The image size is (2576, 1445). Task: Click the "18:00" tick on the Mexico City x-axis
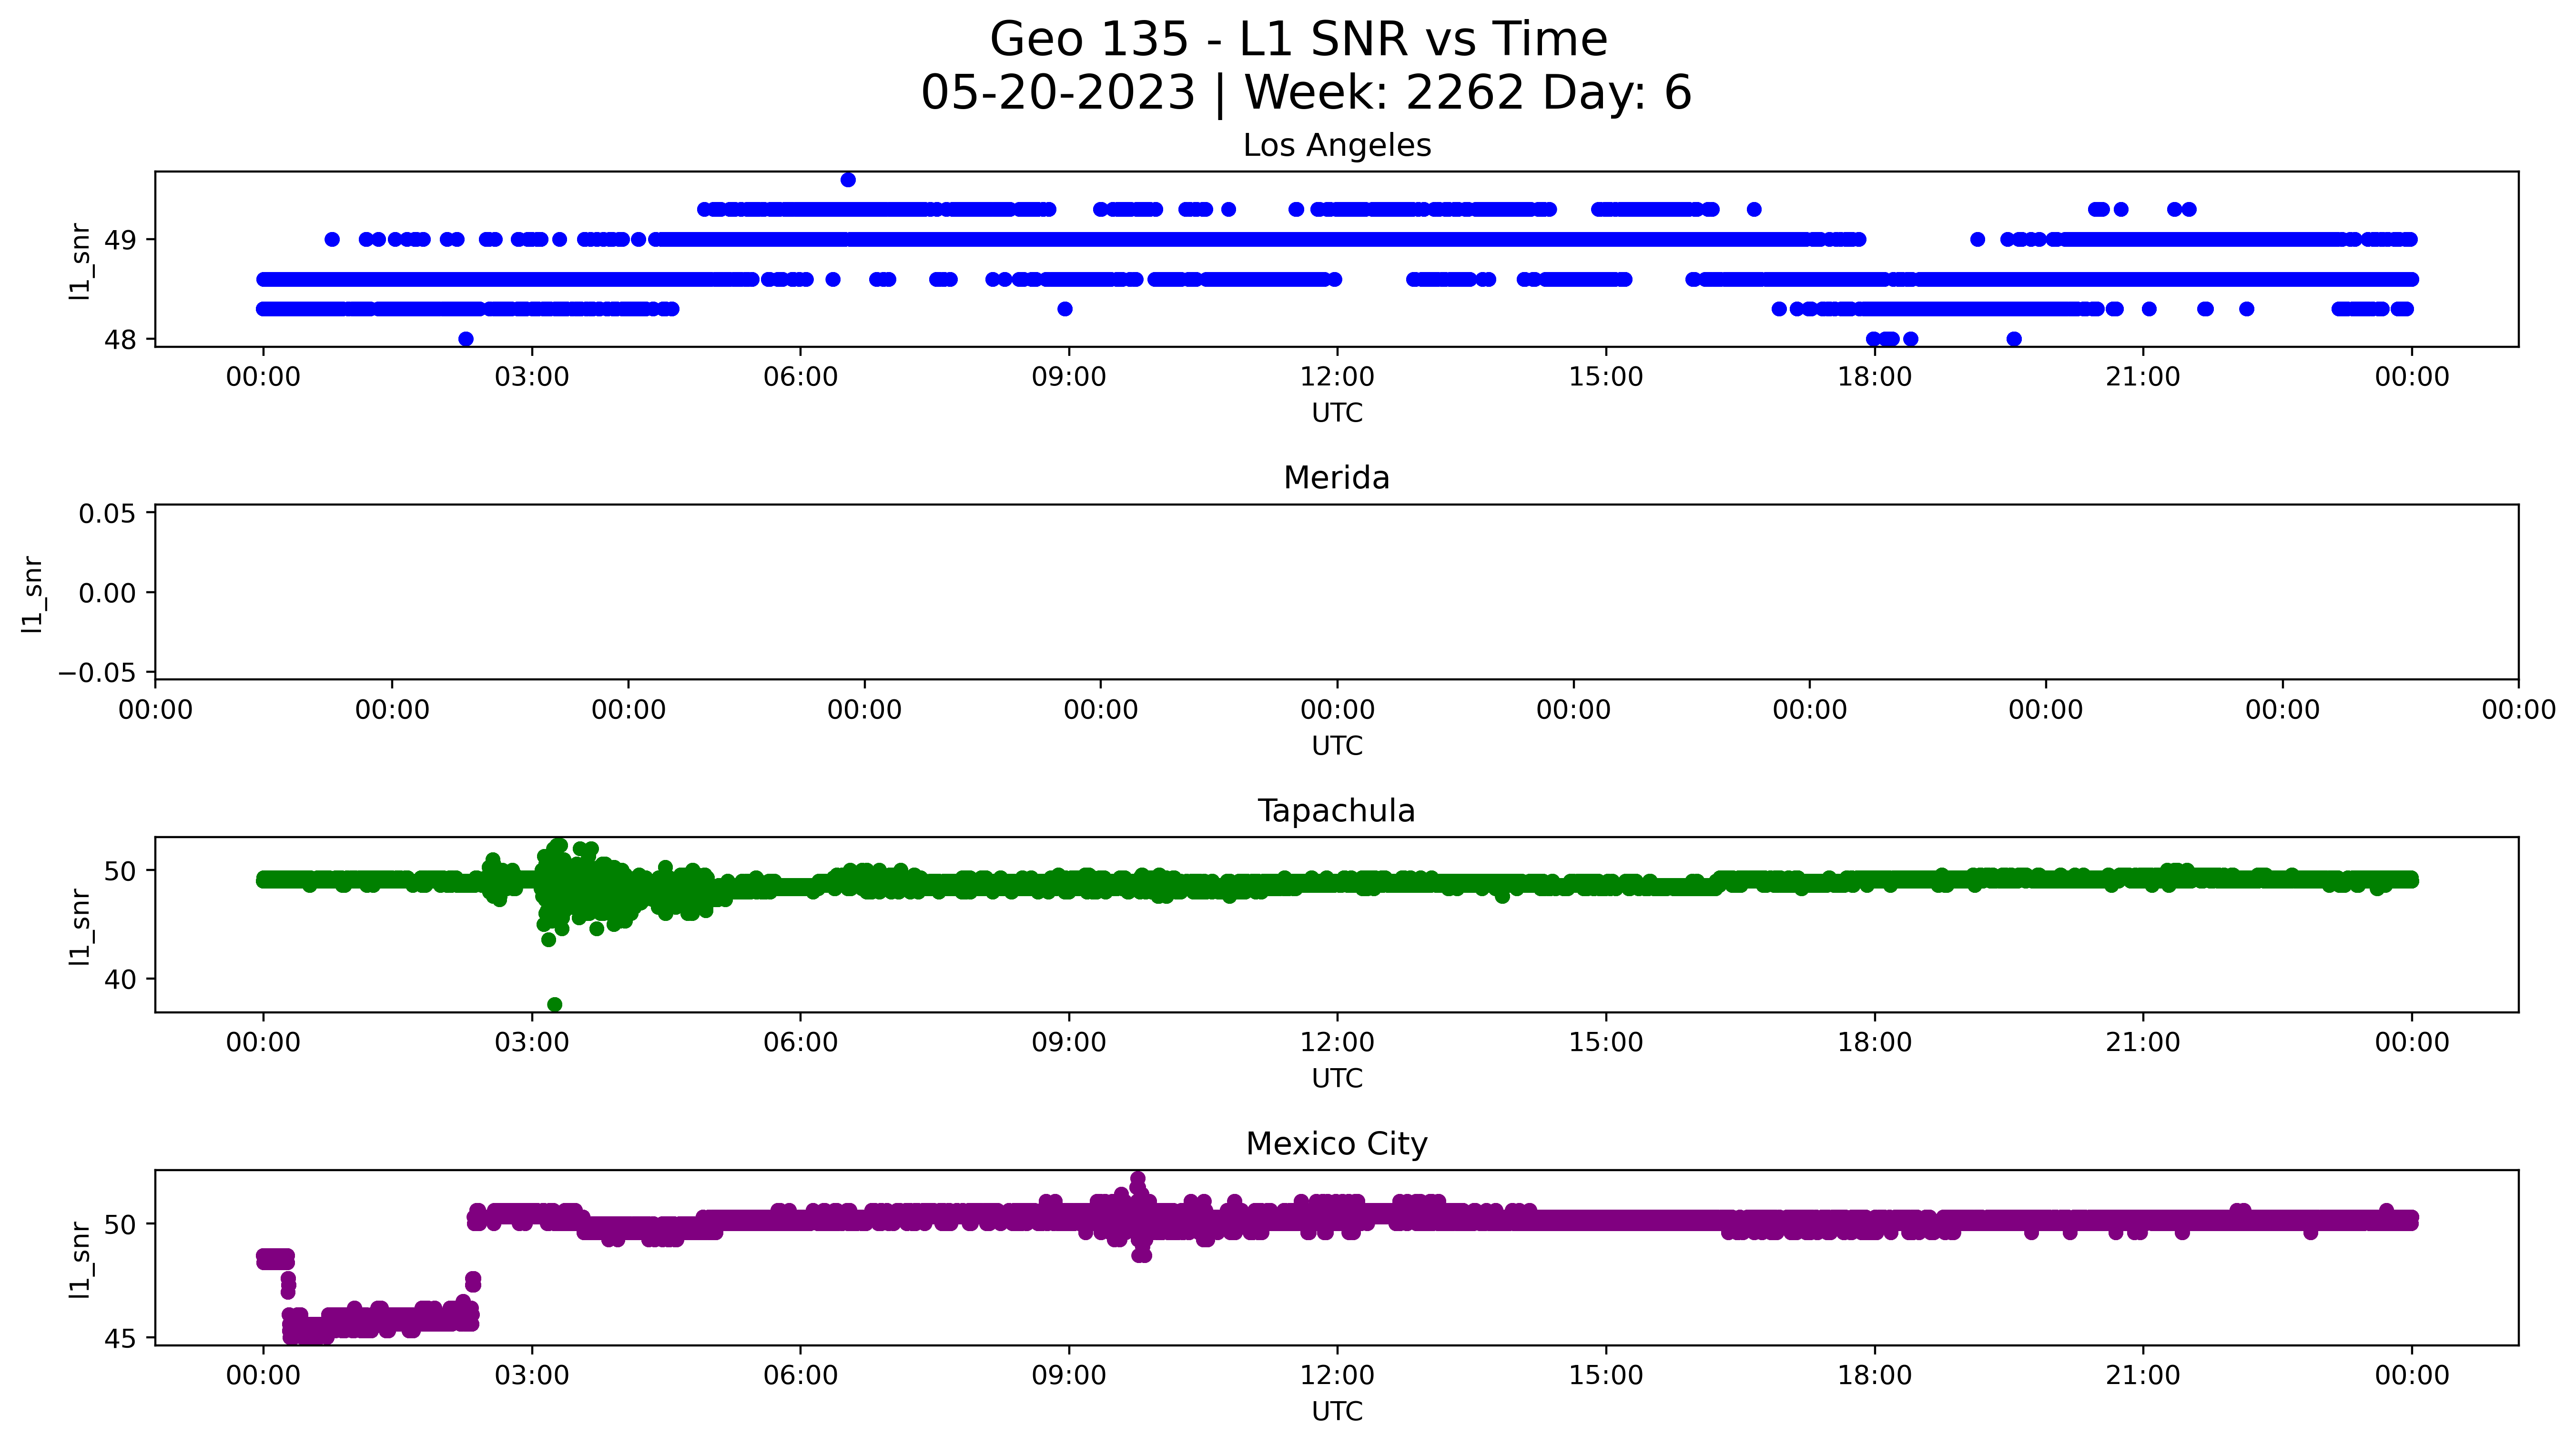(1874, 1376)
